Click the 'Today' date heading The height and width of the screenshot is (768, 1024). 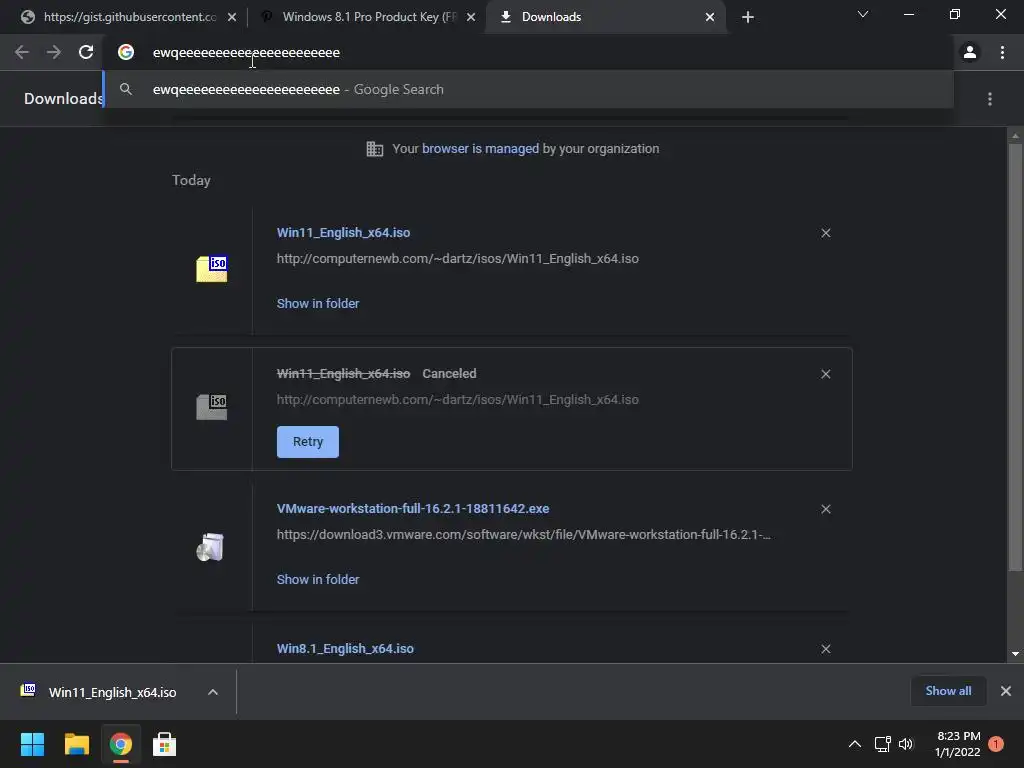coord(191,180)
